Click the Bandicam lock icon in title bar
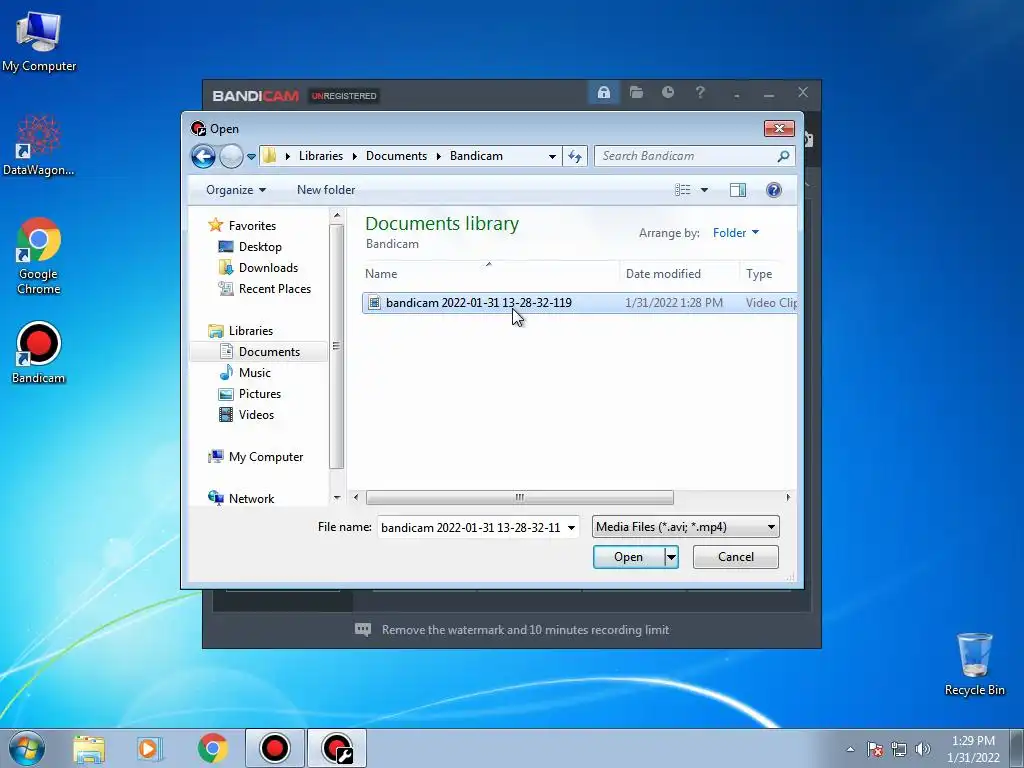 (603, 93)
